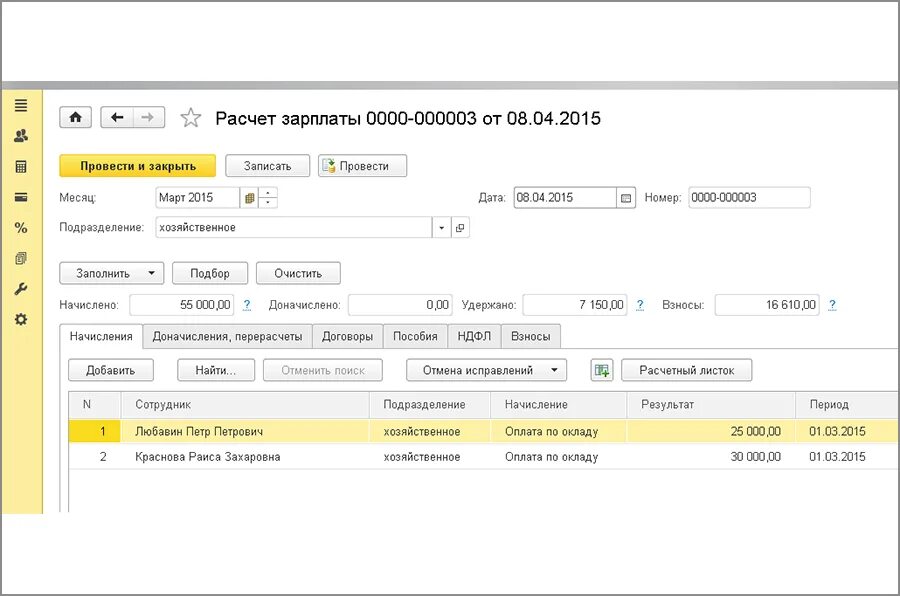Switch to the Начисления tab

tap(101, 336)
